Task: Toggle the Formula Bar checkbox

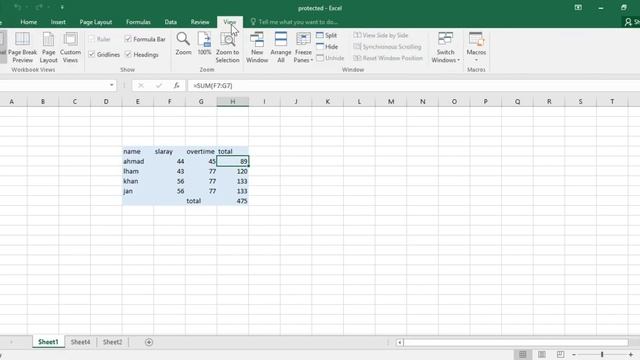Action: coord(128,39)
